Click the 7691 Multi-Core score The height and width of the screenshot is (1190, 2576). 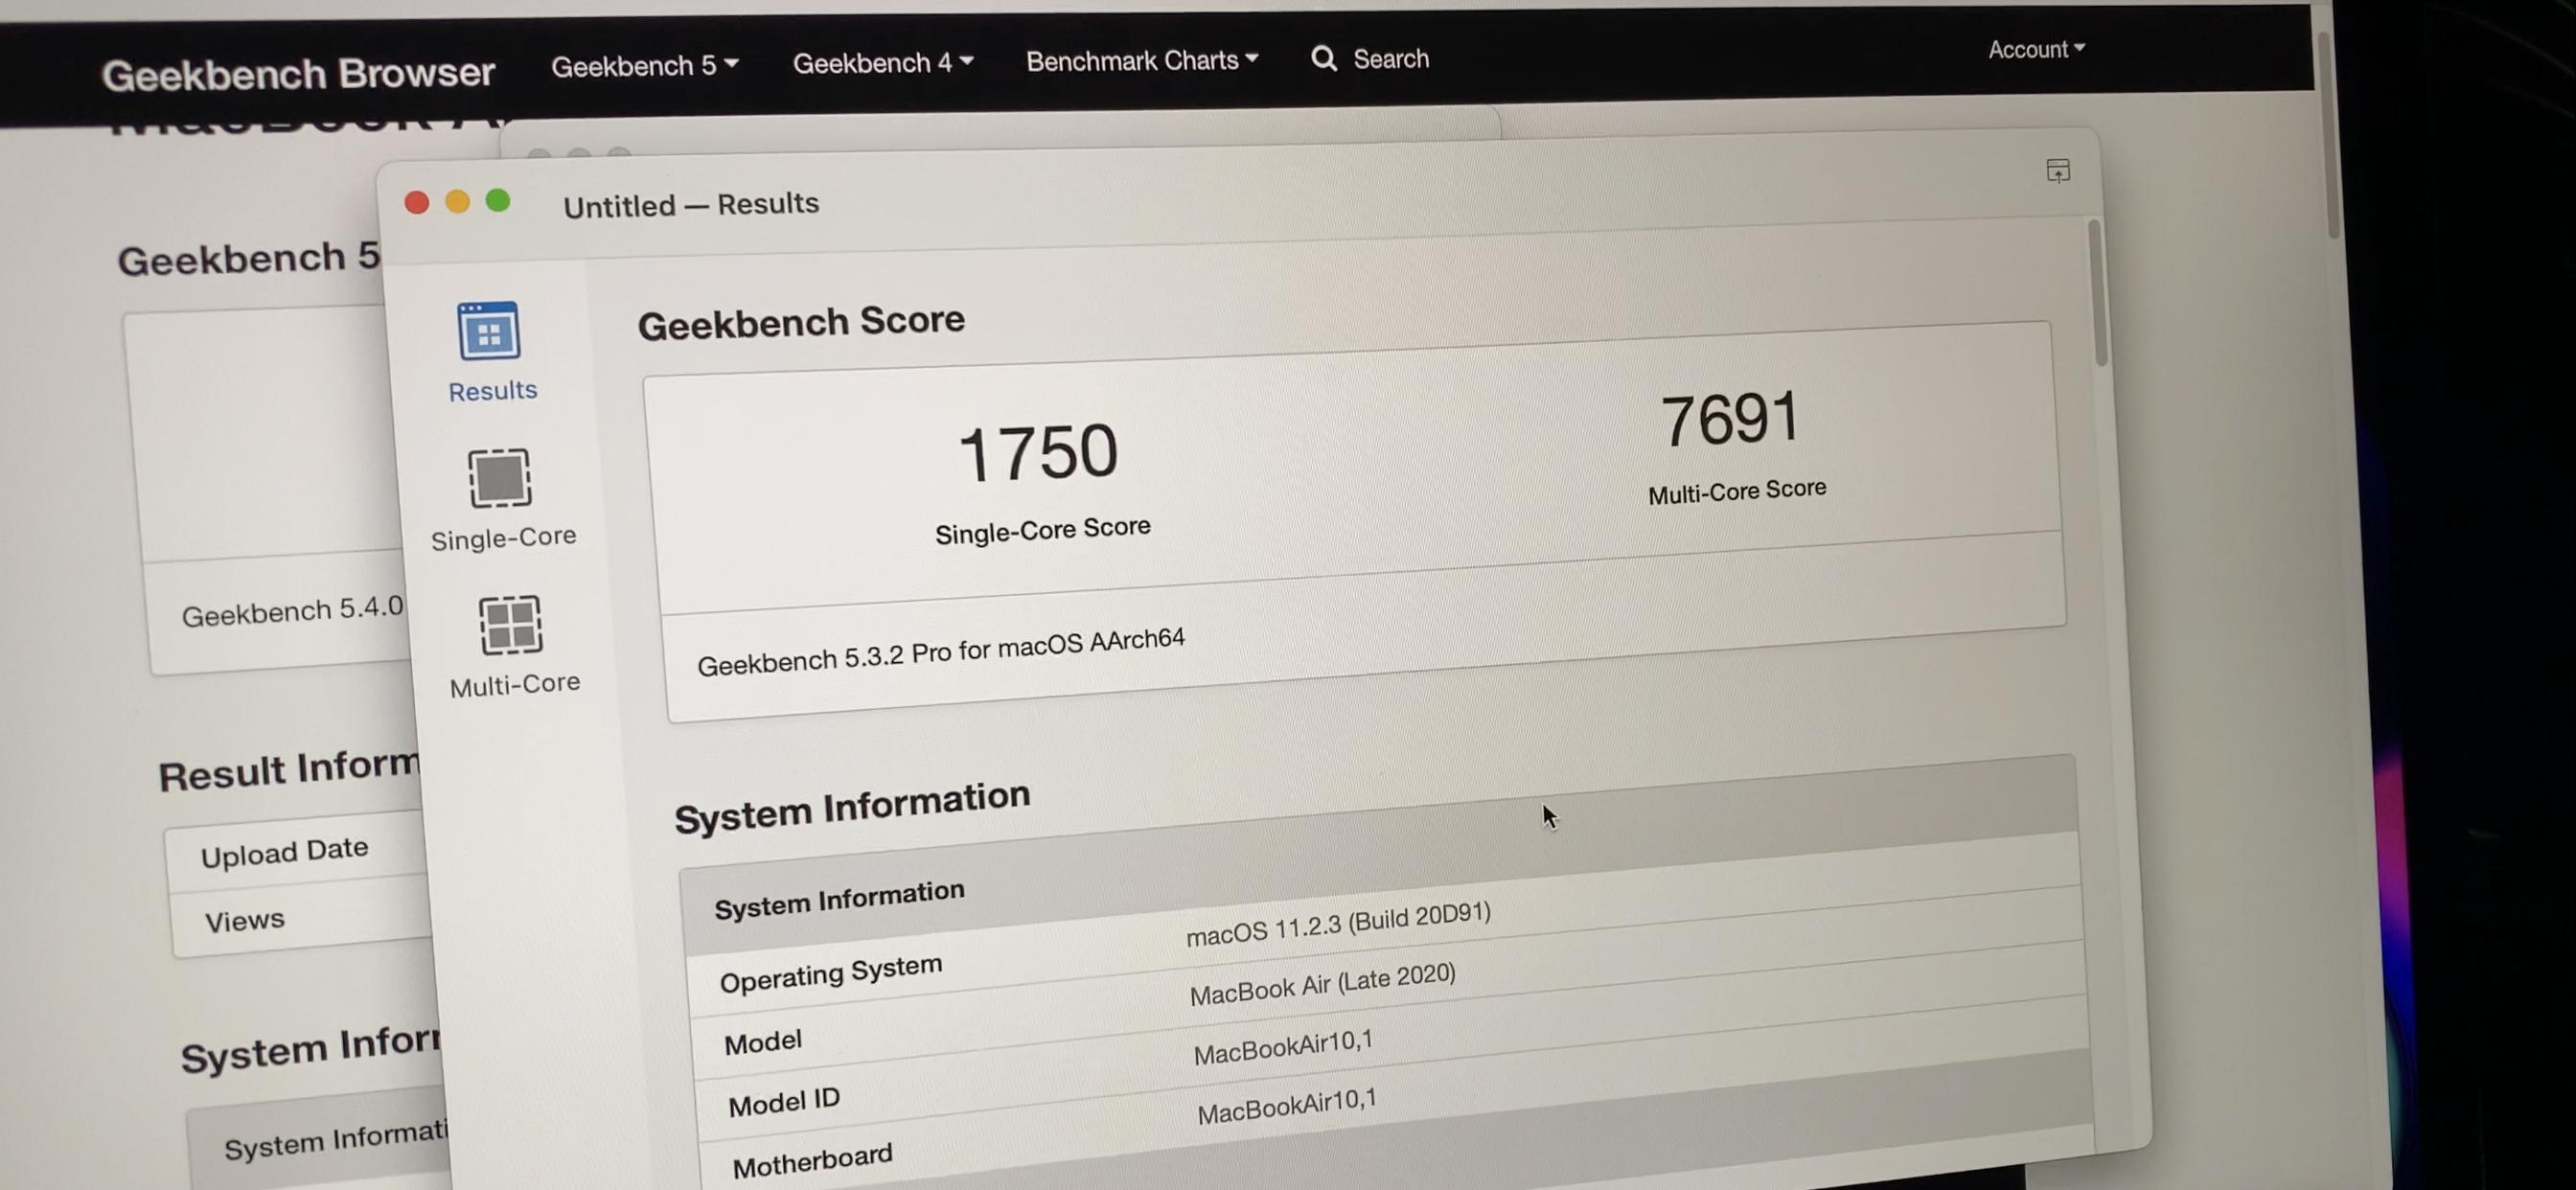pos(1730,418)
